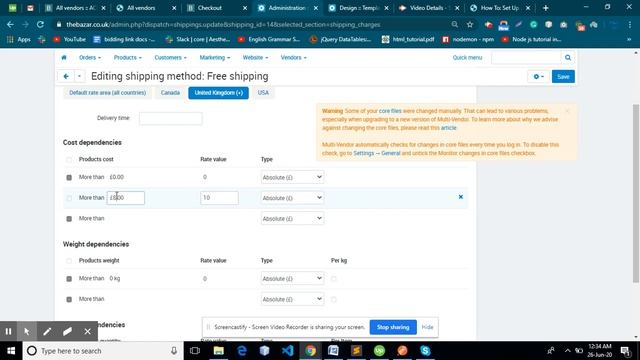Open Sublime Text from taskbar
640x360 pixels.
(356, 351)
